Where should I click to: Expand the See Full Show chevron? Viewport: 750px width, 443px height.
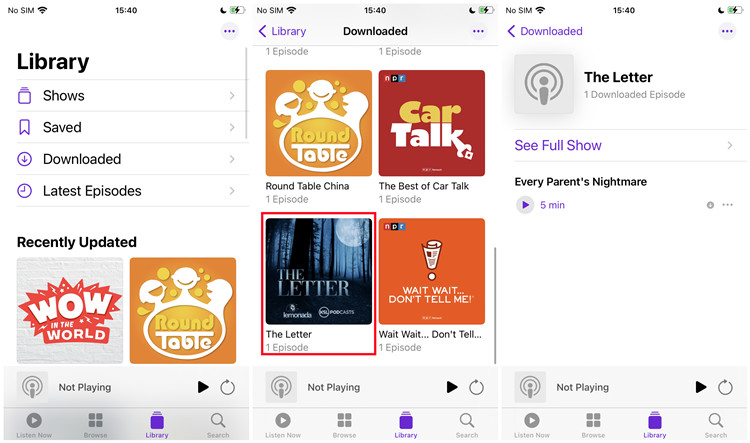point(730,145)
